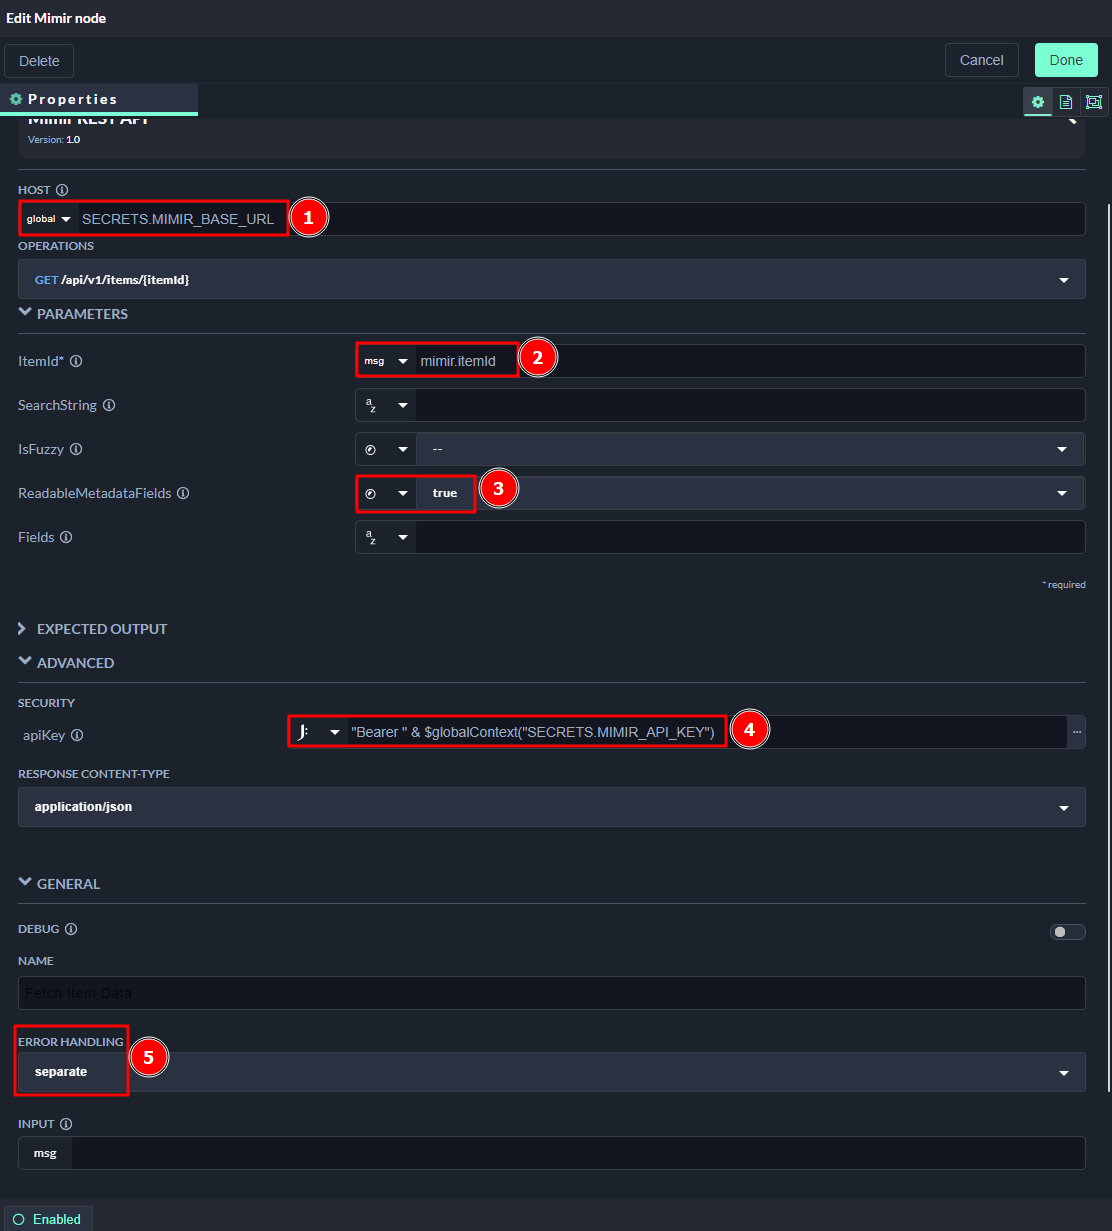Open the node appearance tab icon

click(x=1093, y=102)
